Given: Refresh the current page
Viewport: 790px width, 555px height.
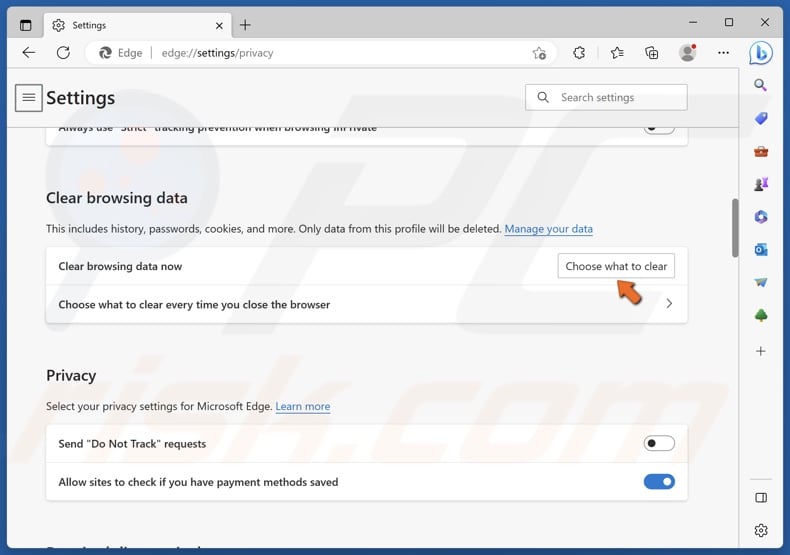Looking at the screenshot, I should pyautogui.click(x=63, y=52).
